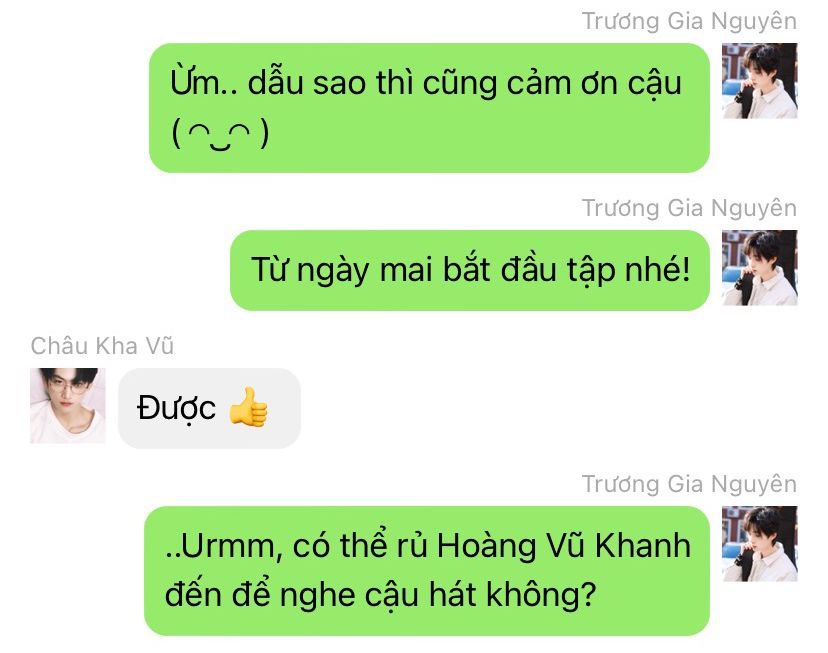Select the '..Urmm, có thể rủ Hoàng Vũ Khanh' bubble
Image resolution: width=828 pixels, height=653 pixels.
pos(427,571)
